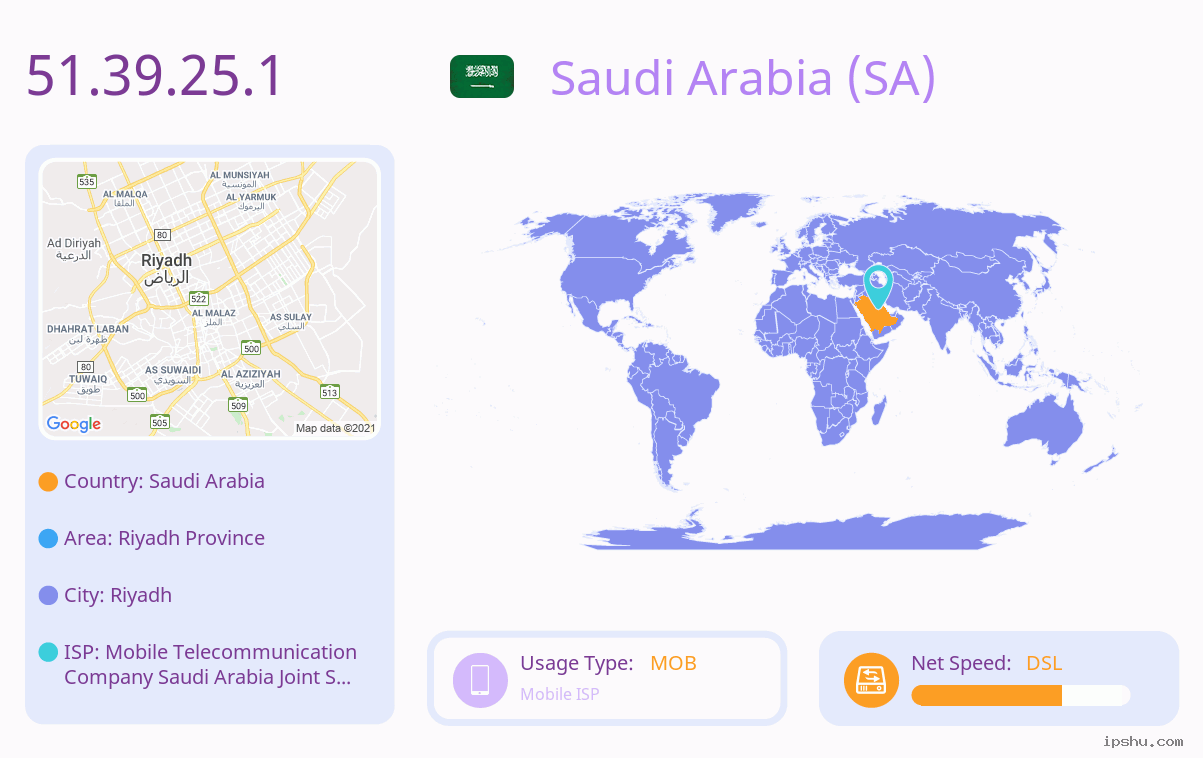Click the AL MALAZ label on map
The image size is (1203, 758).
tap(213, 318)
